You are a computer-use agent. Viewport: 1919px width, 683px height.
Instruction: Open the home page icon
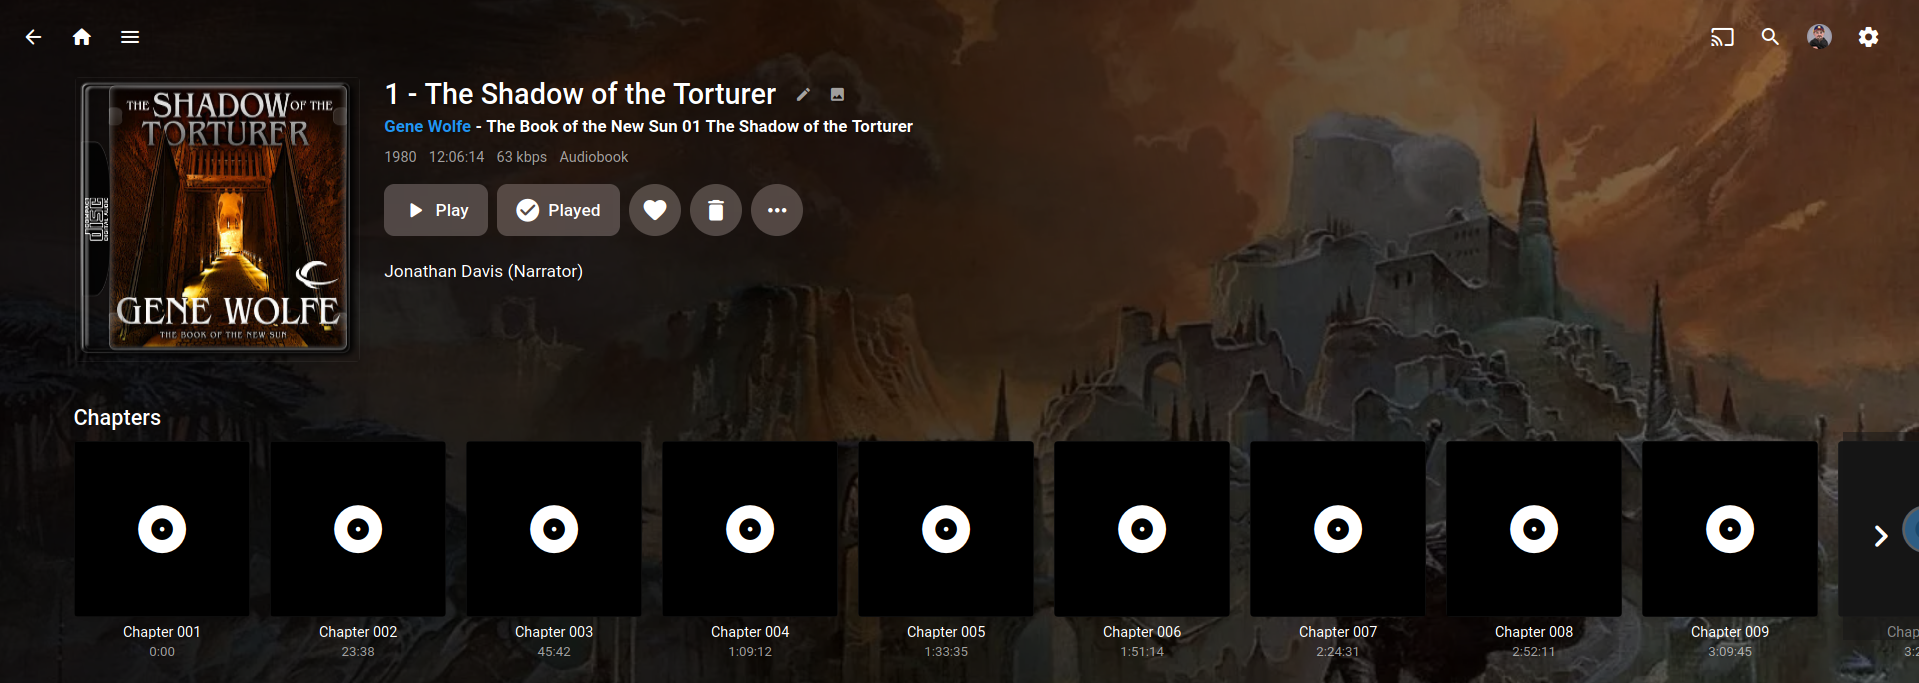82,37
